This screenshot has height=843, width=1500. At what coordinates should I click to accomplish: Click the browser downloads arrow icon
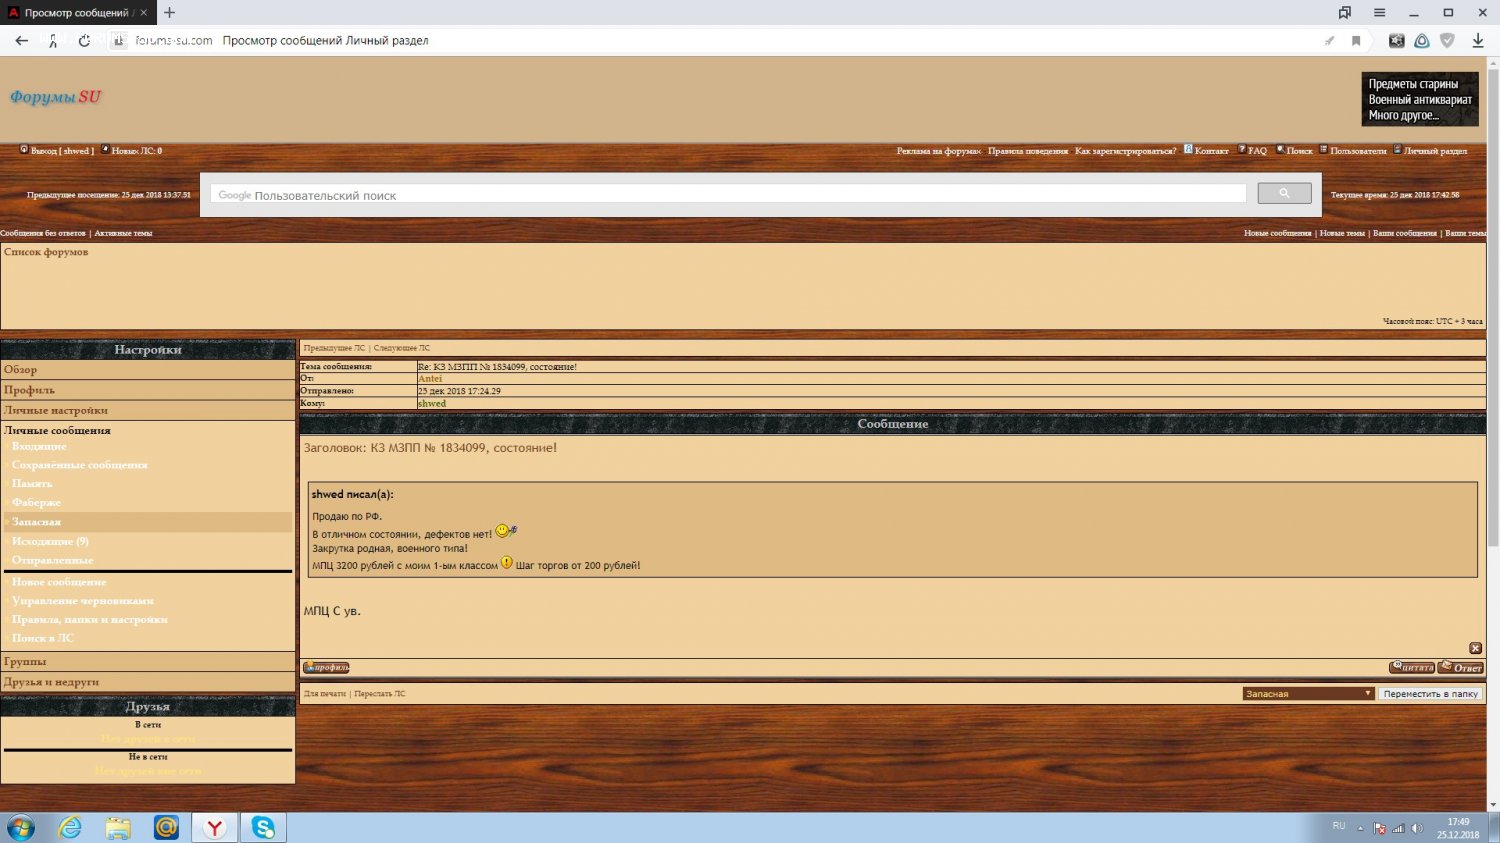(1477, 41)
